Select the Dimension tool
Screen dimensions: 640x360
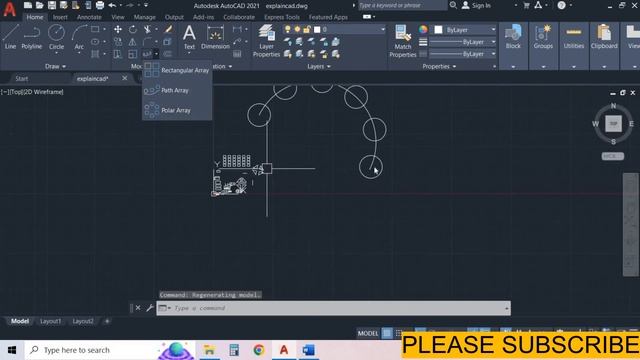point(215,37)
